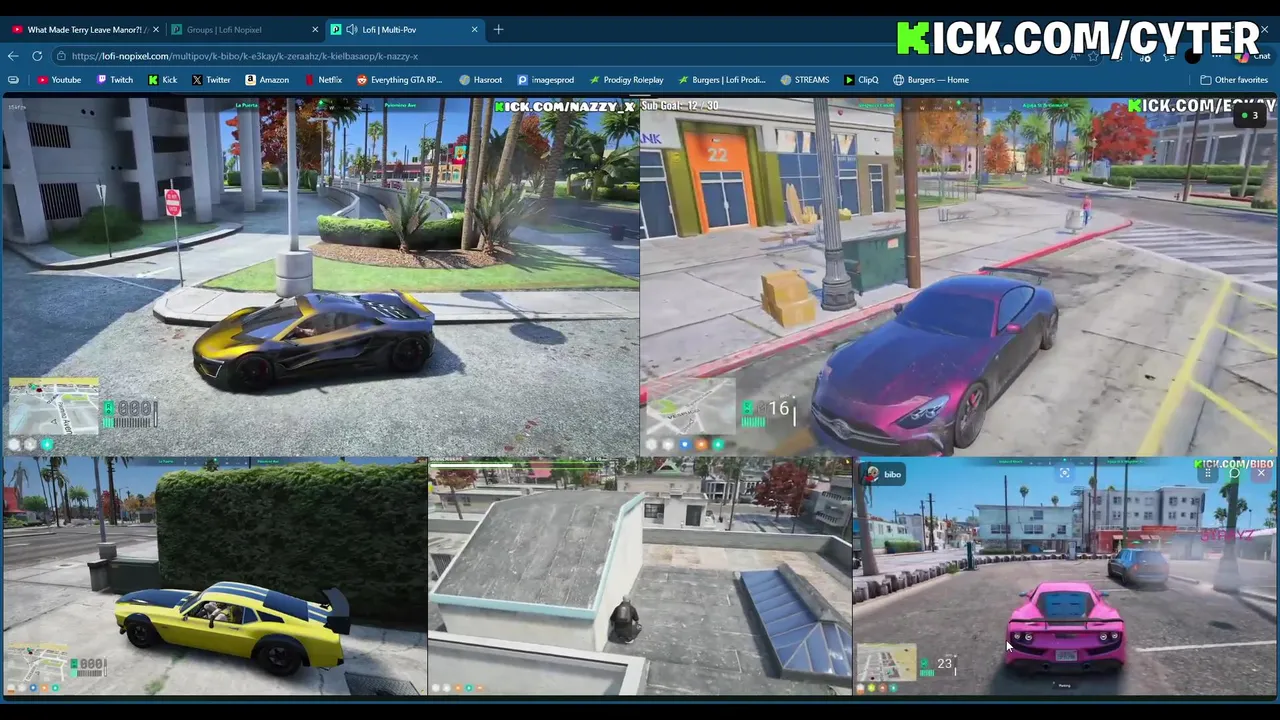Open new browser tab with plus button

498,29
